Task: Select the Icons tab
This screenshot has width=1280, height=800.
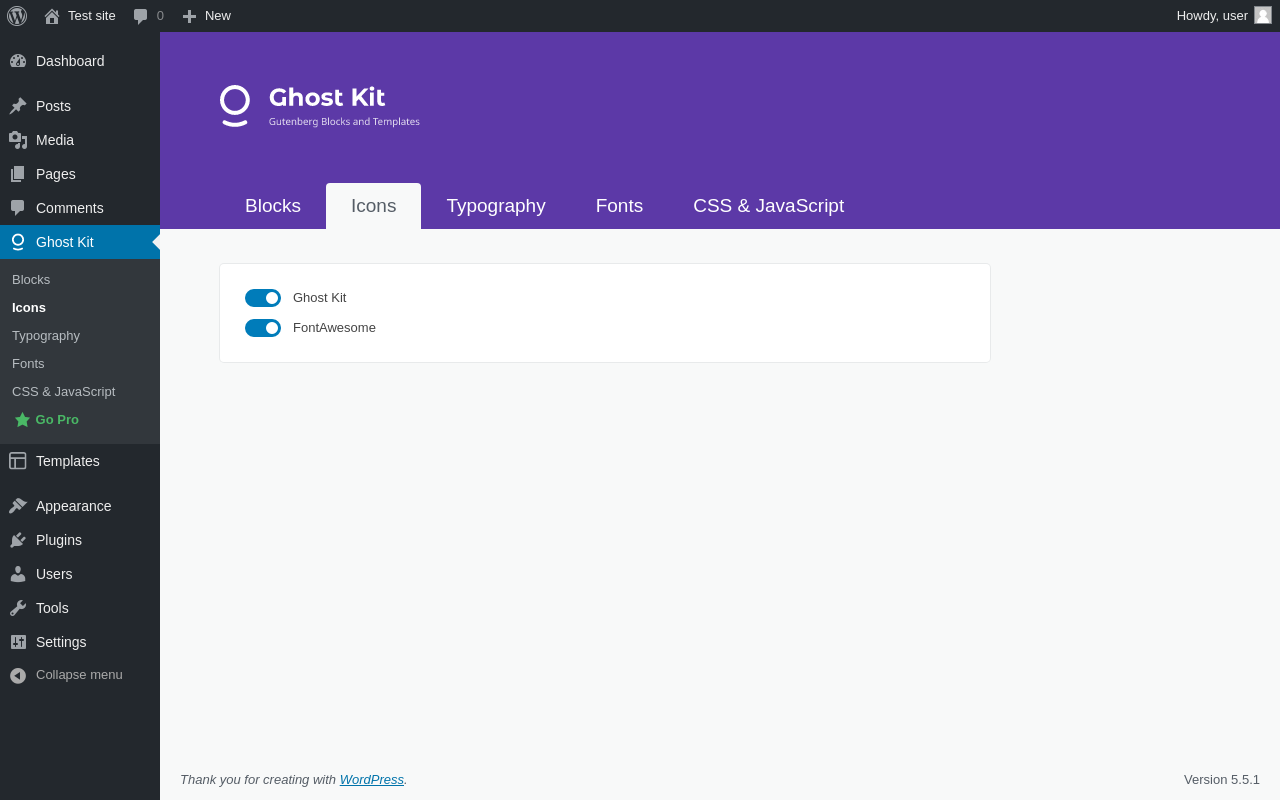Action: [373, 206]
